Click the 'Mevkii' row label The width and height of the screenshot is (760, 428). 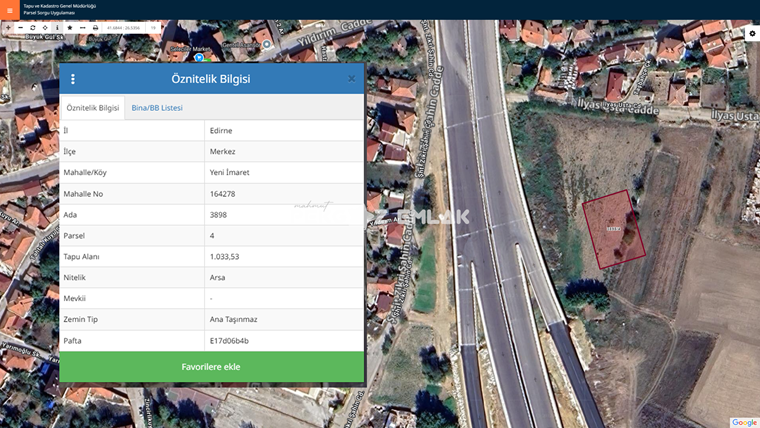pyautogui.click(x=74, y=298)
